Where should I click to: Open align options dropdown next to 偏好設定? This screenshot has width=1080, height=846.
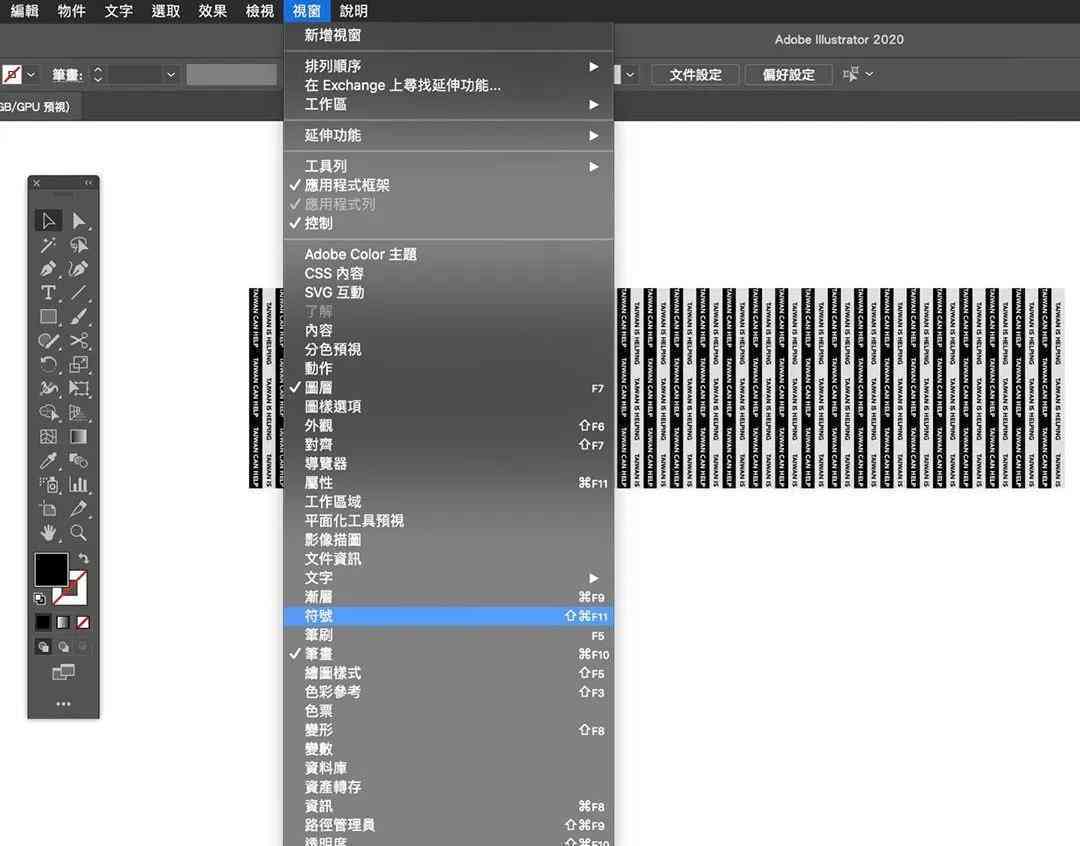[x=870, y=74]
